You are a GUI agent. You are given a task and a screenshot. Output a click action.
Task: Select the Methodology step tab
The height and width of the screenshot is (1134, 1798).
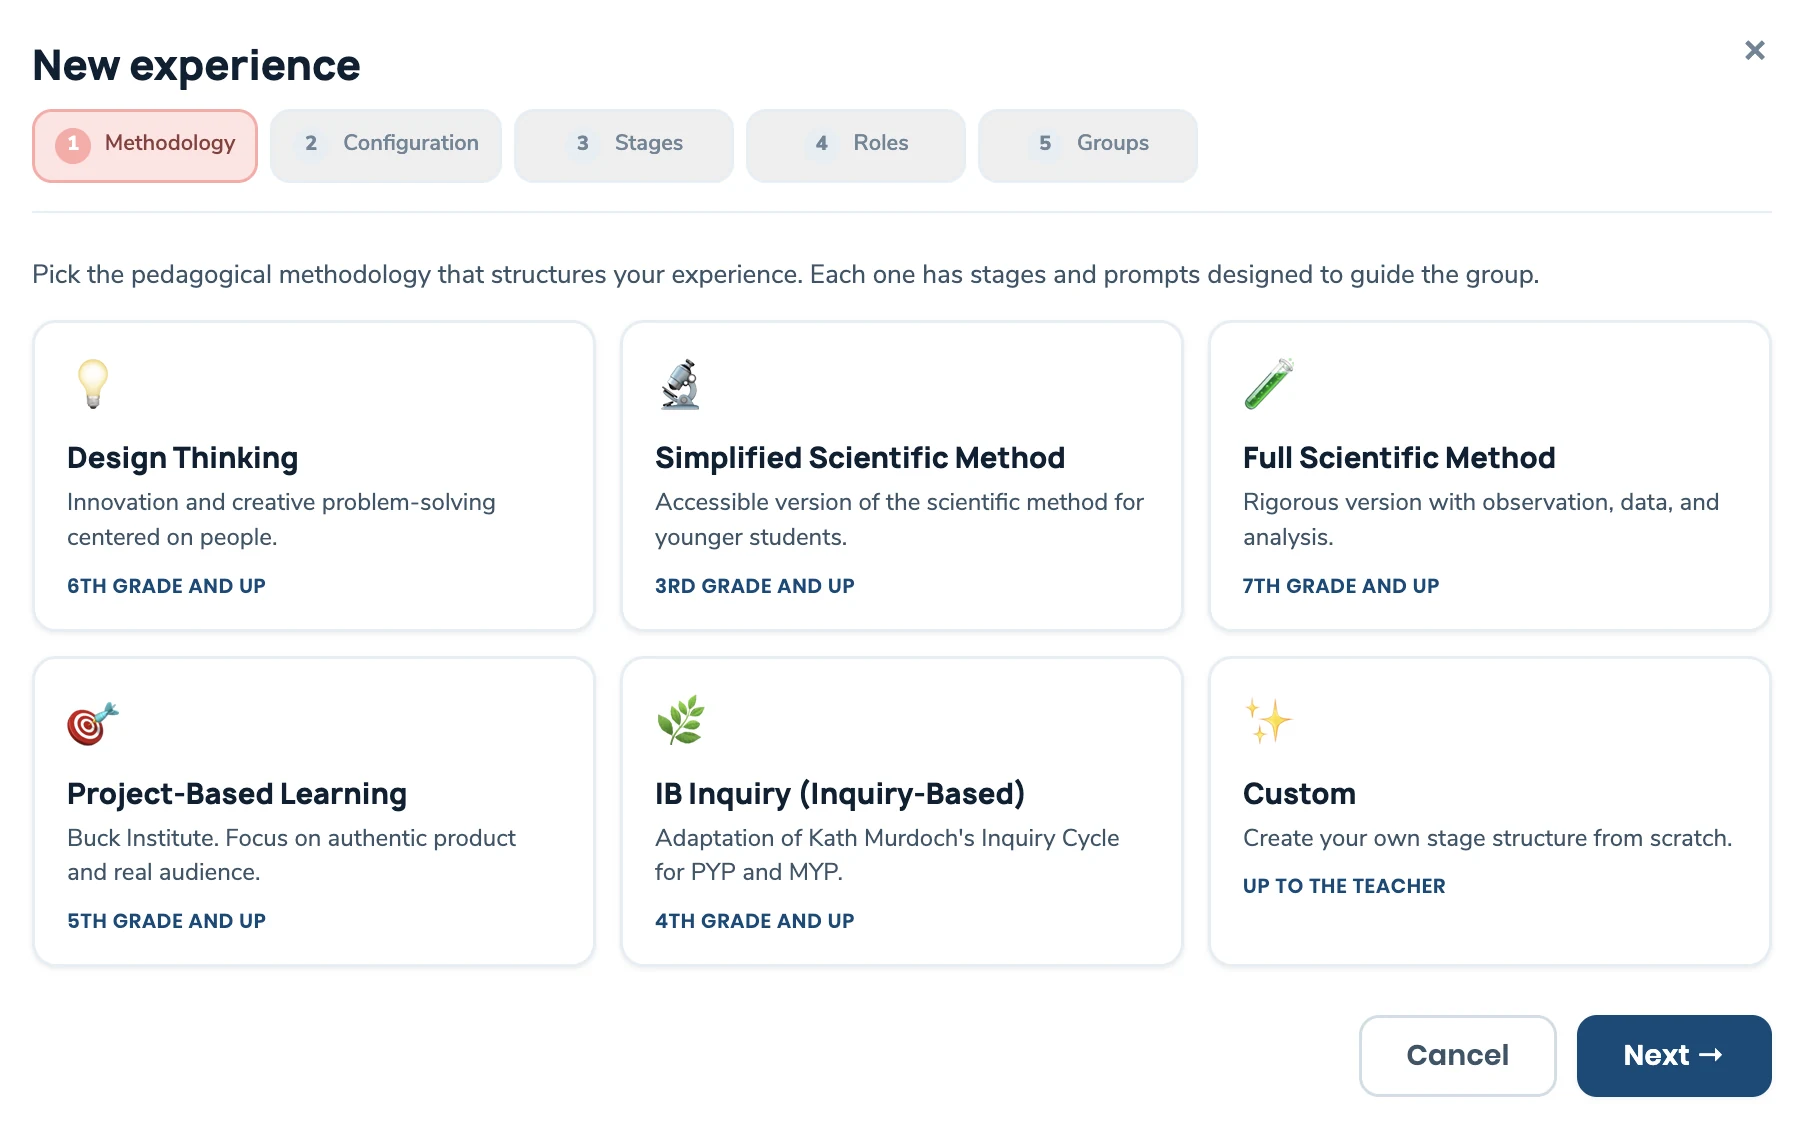pyautogui.click(x=145, y=145)
